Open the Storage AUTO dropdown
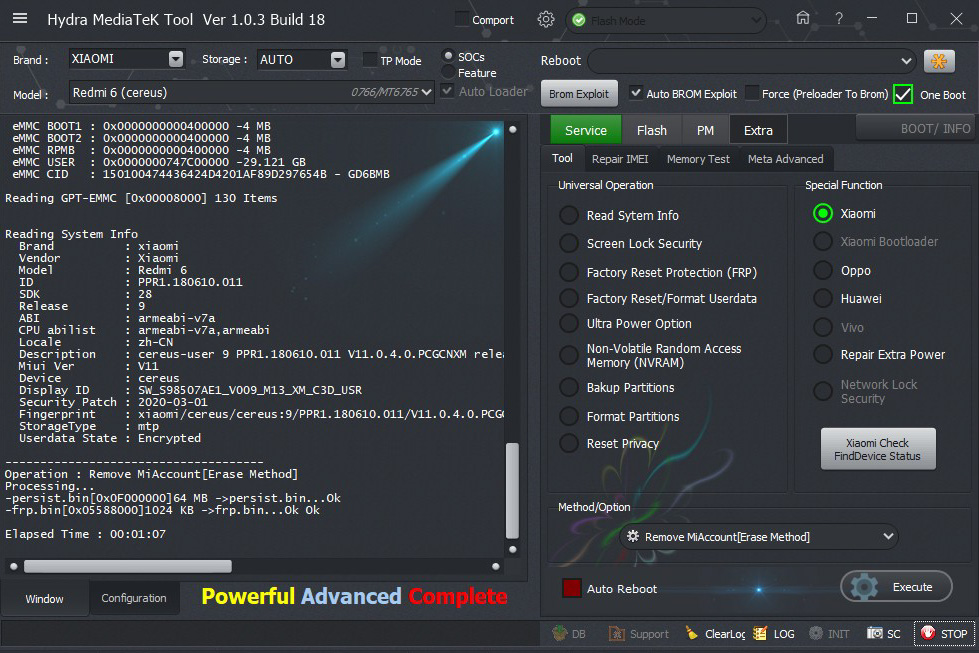Viewport: 979px width, 653px height. point(338,59)
